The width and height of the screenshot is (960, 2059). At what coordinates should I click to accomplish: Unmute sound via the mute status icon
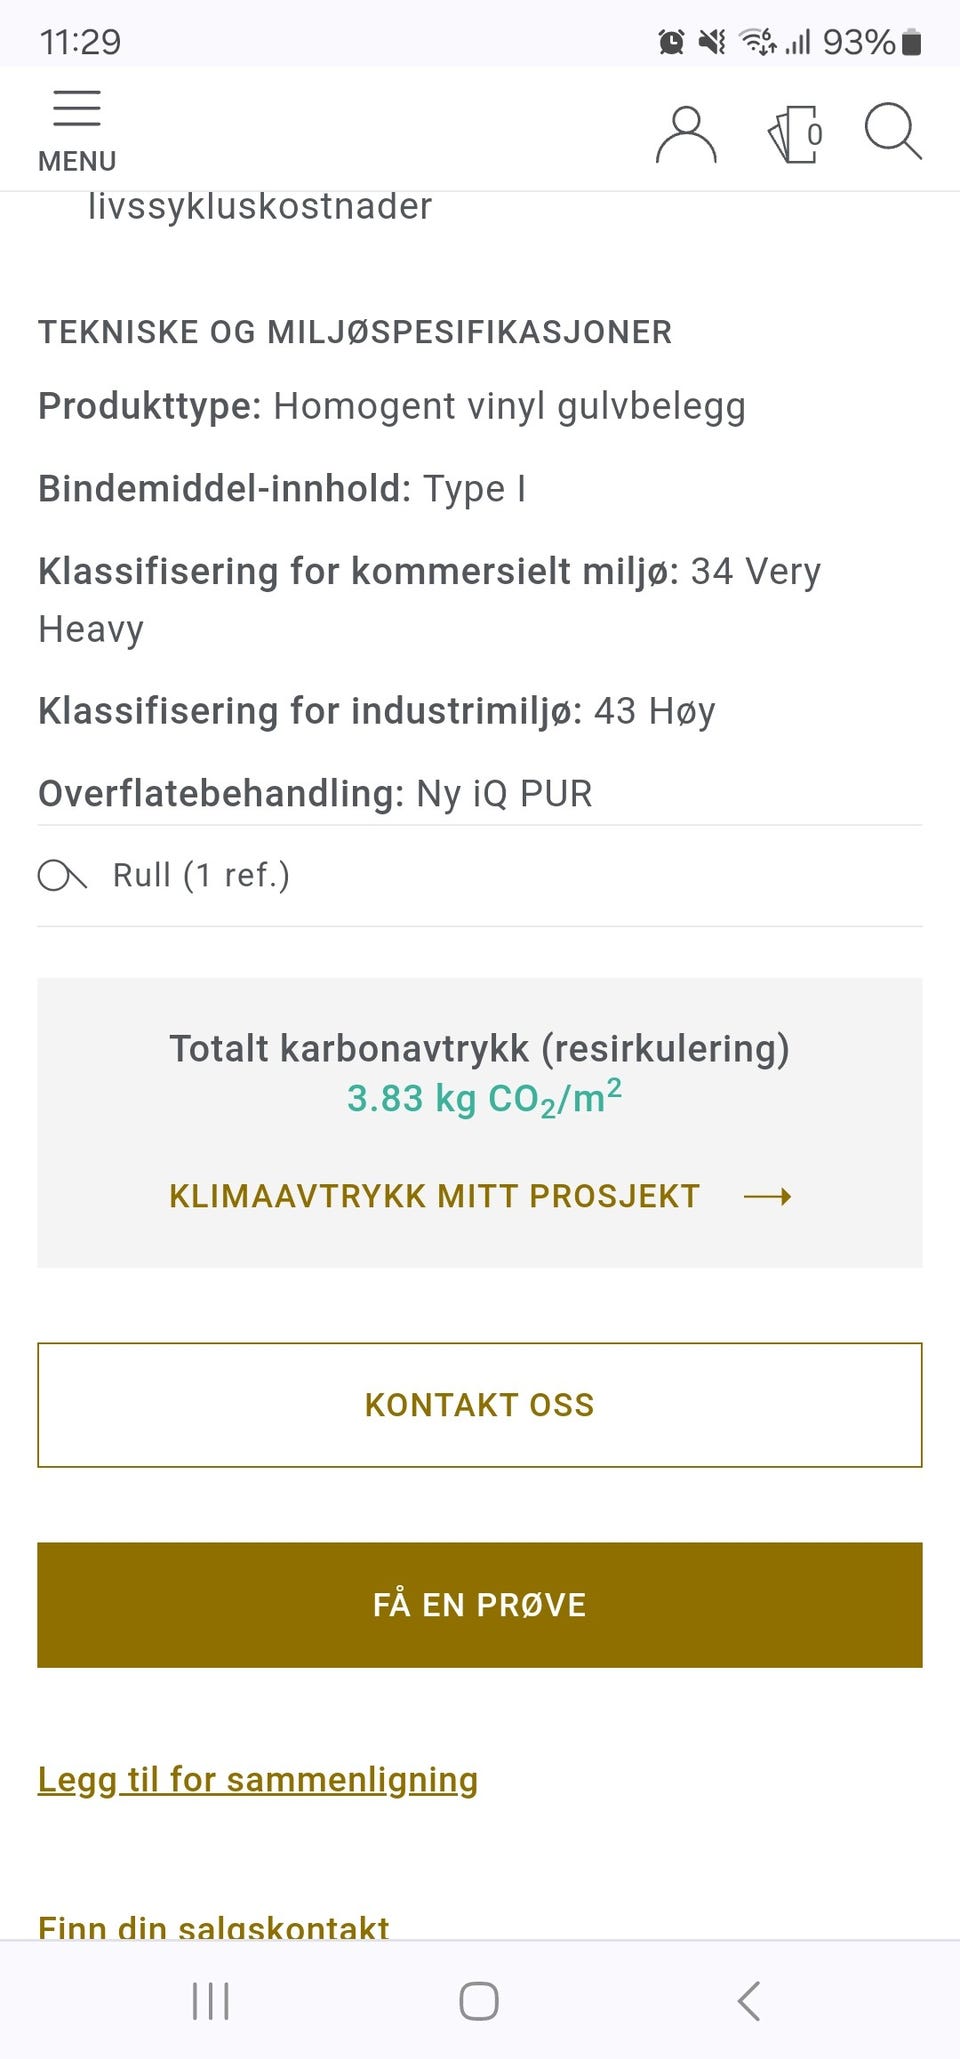click(711, 41)
